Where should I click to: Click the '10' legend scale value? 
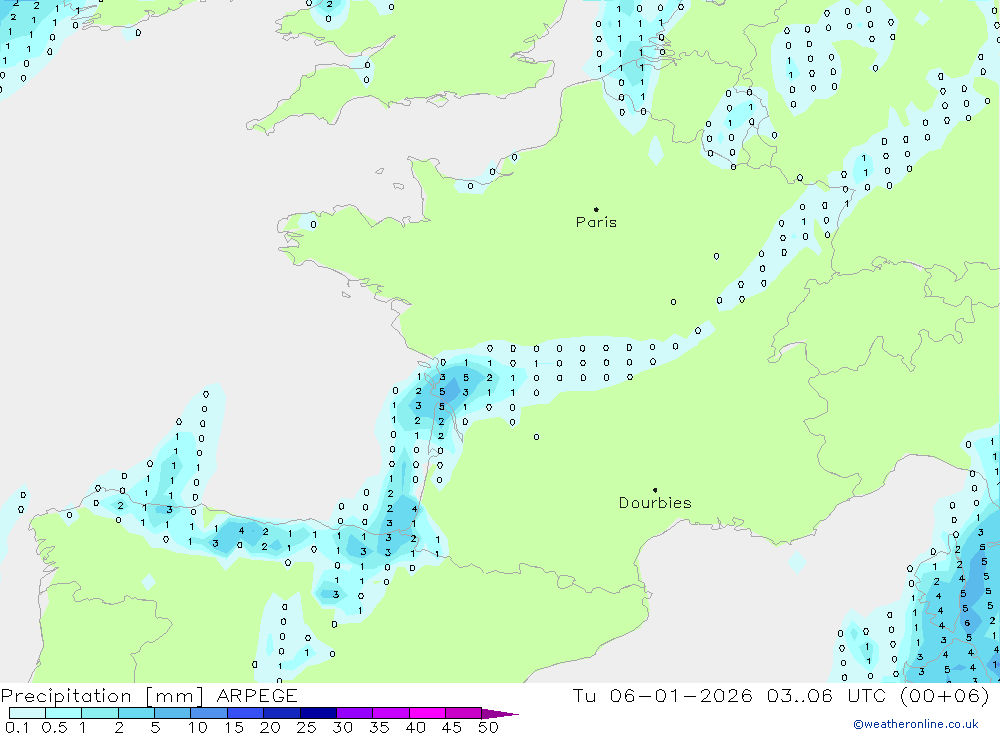point(198,727)
